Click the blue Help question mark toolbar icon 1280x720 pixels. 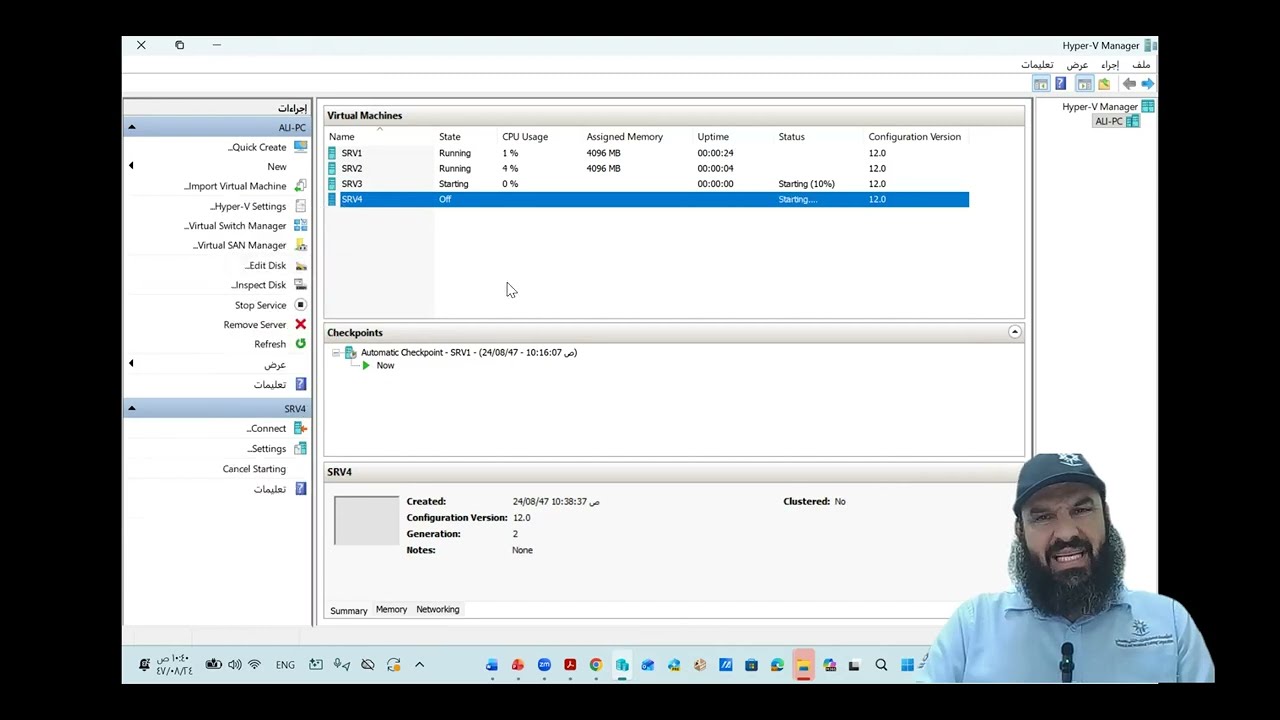[1061, 84]
